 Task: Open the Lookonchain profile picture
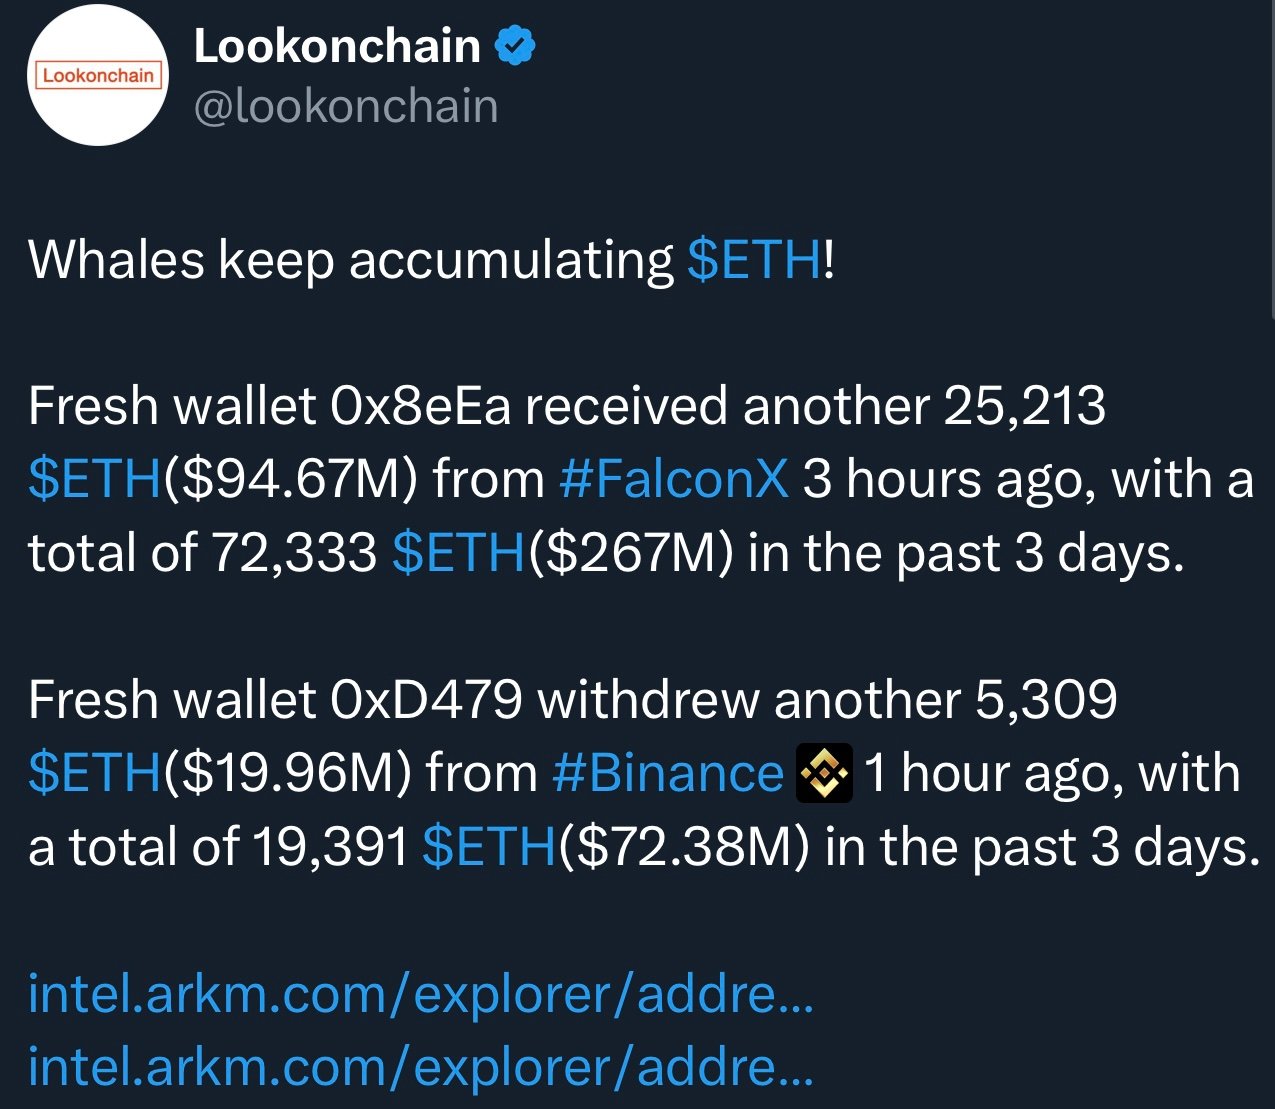click(98, 76)
